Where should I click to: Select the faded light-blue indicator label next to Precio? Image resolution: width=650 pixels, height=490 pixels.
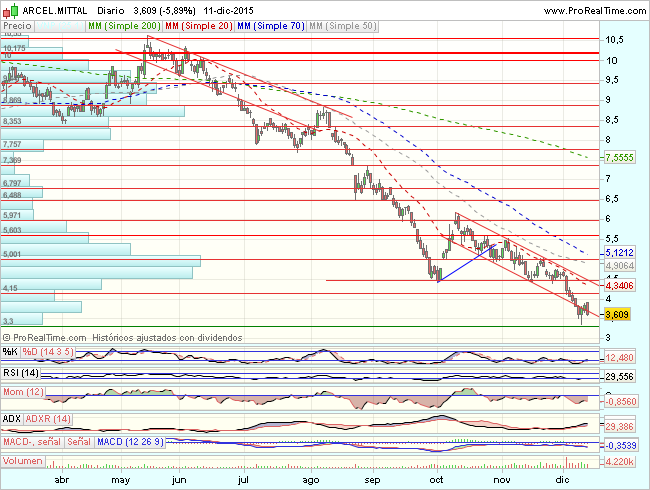click(x=60, y=26)
